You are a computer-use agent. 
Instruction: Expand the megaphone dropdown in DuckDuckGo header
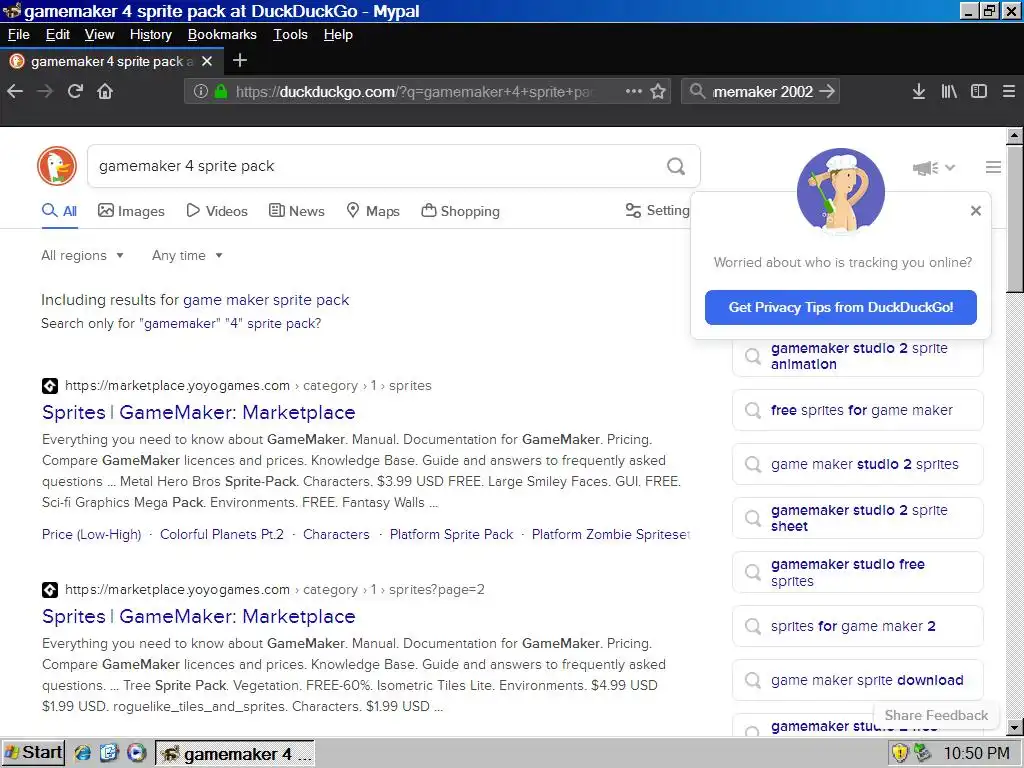tap(934, 168)
